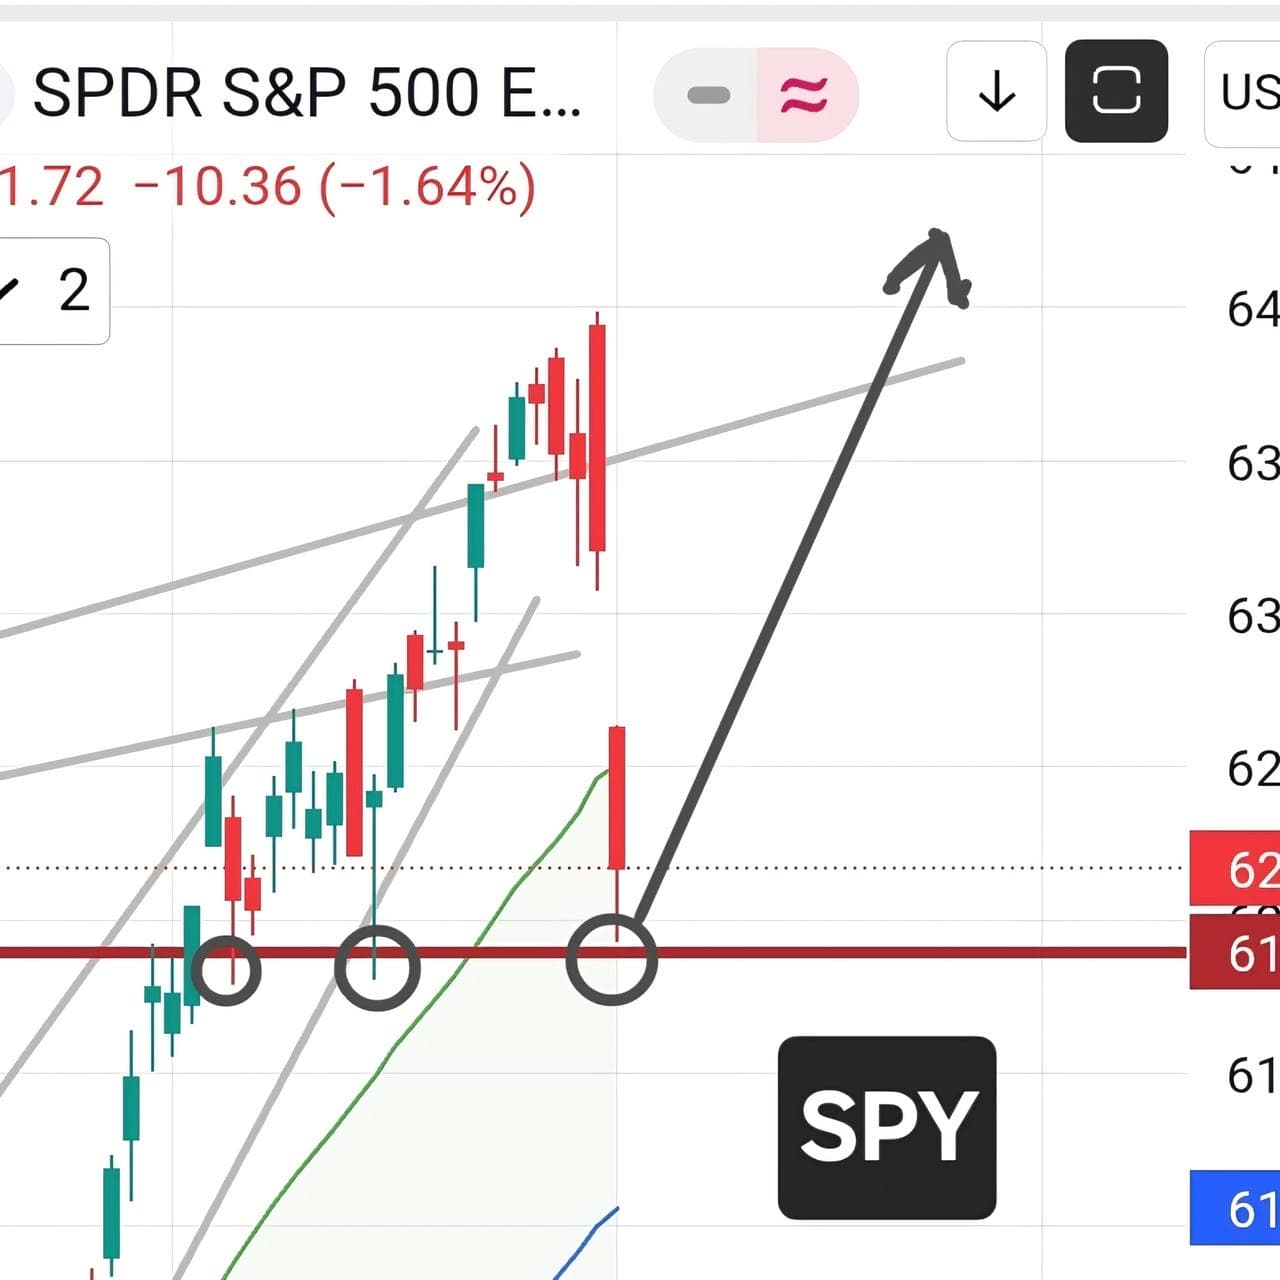Click the rightmost circle on support line
The height and width of the screenshot is (1280, 1280).
click(612, 959)
